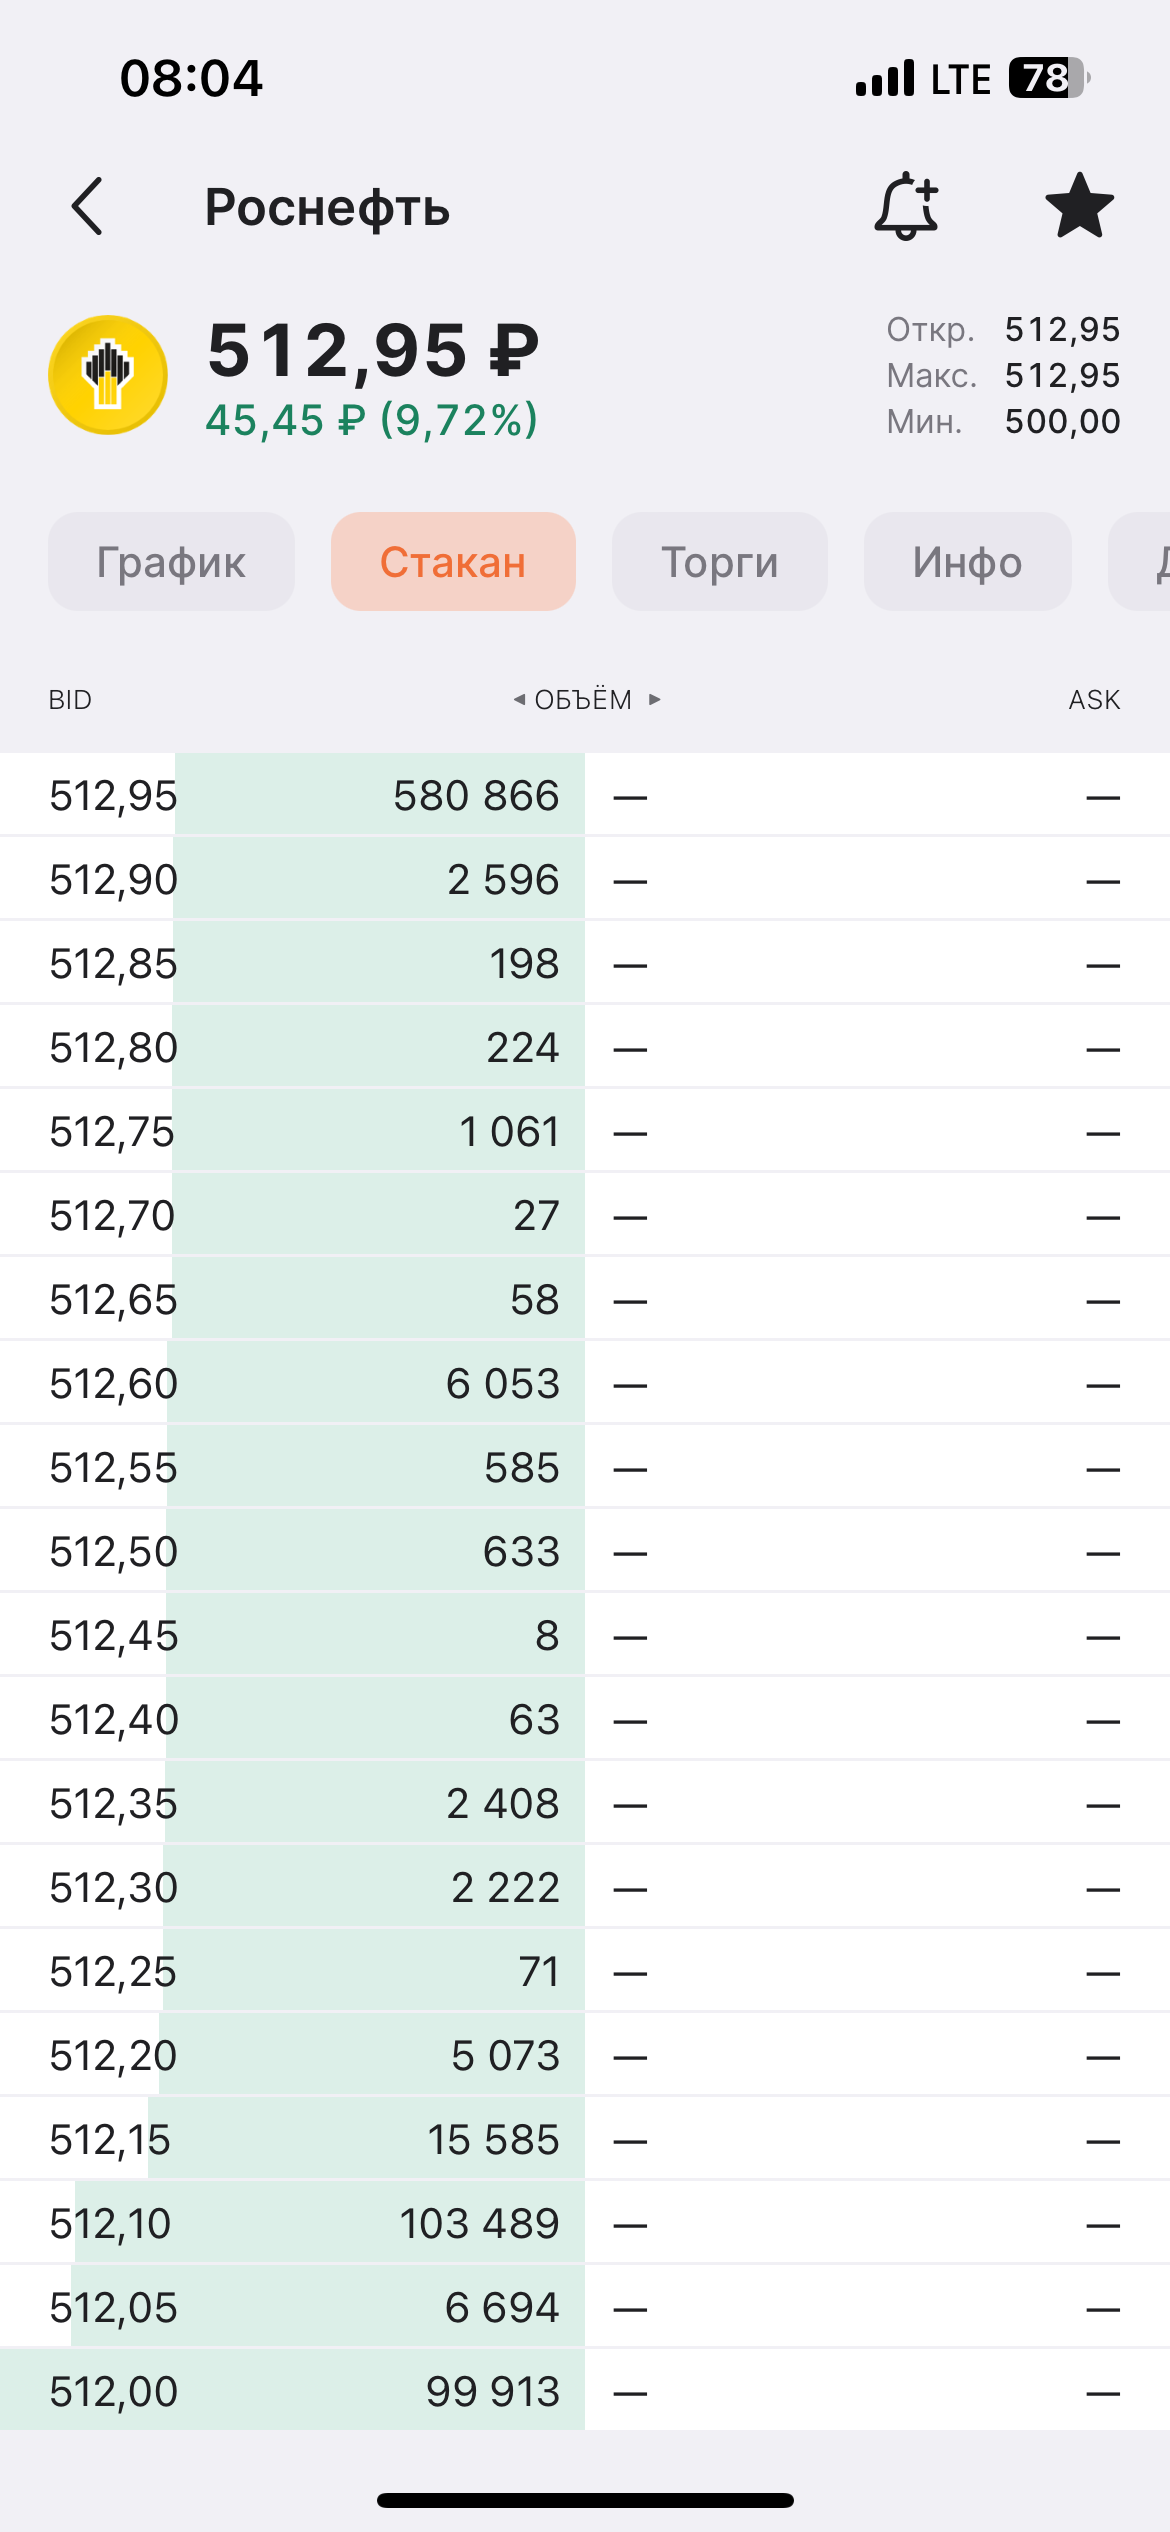This screenshot has height=2532, width=1170.
Task: Tap the ОБЪЁМ column header
Action: coord(584,699)
